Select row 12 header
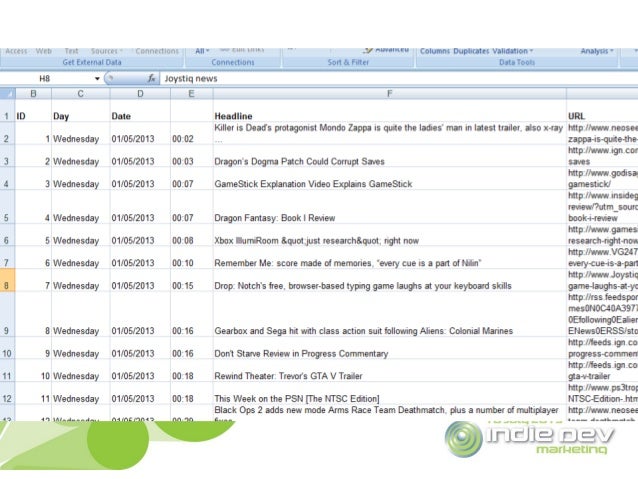638x479 pixels. click(x=7, y=393)
